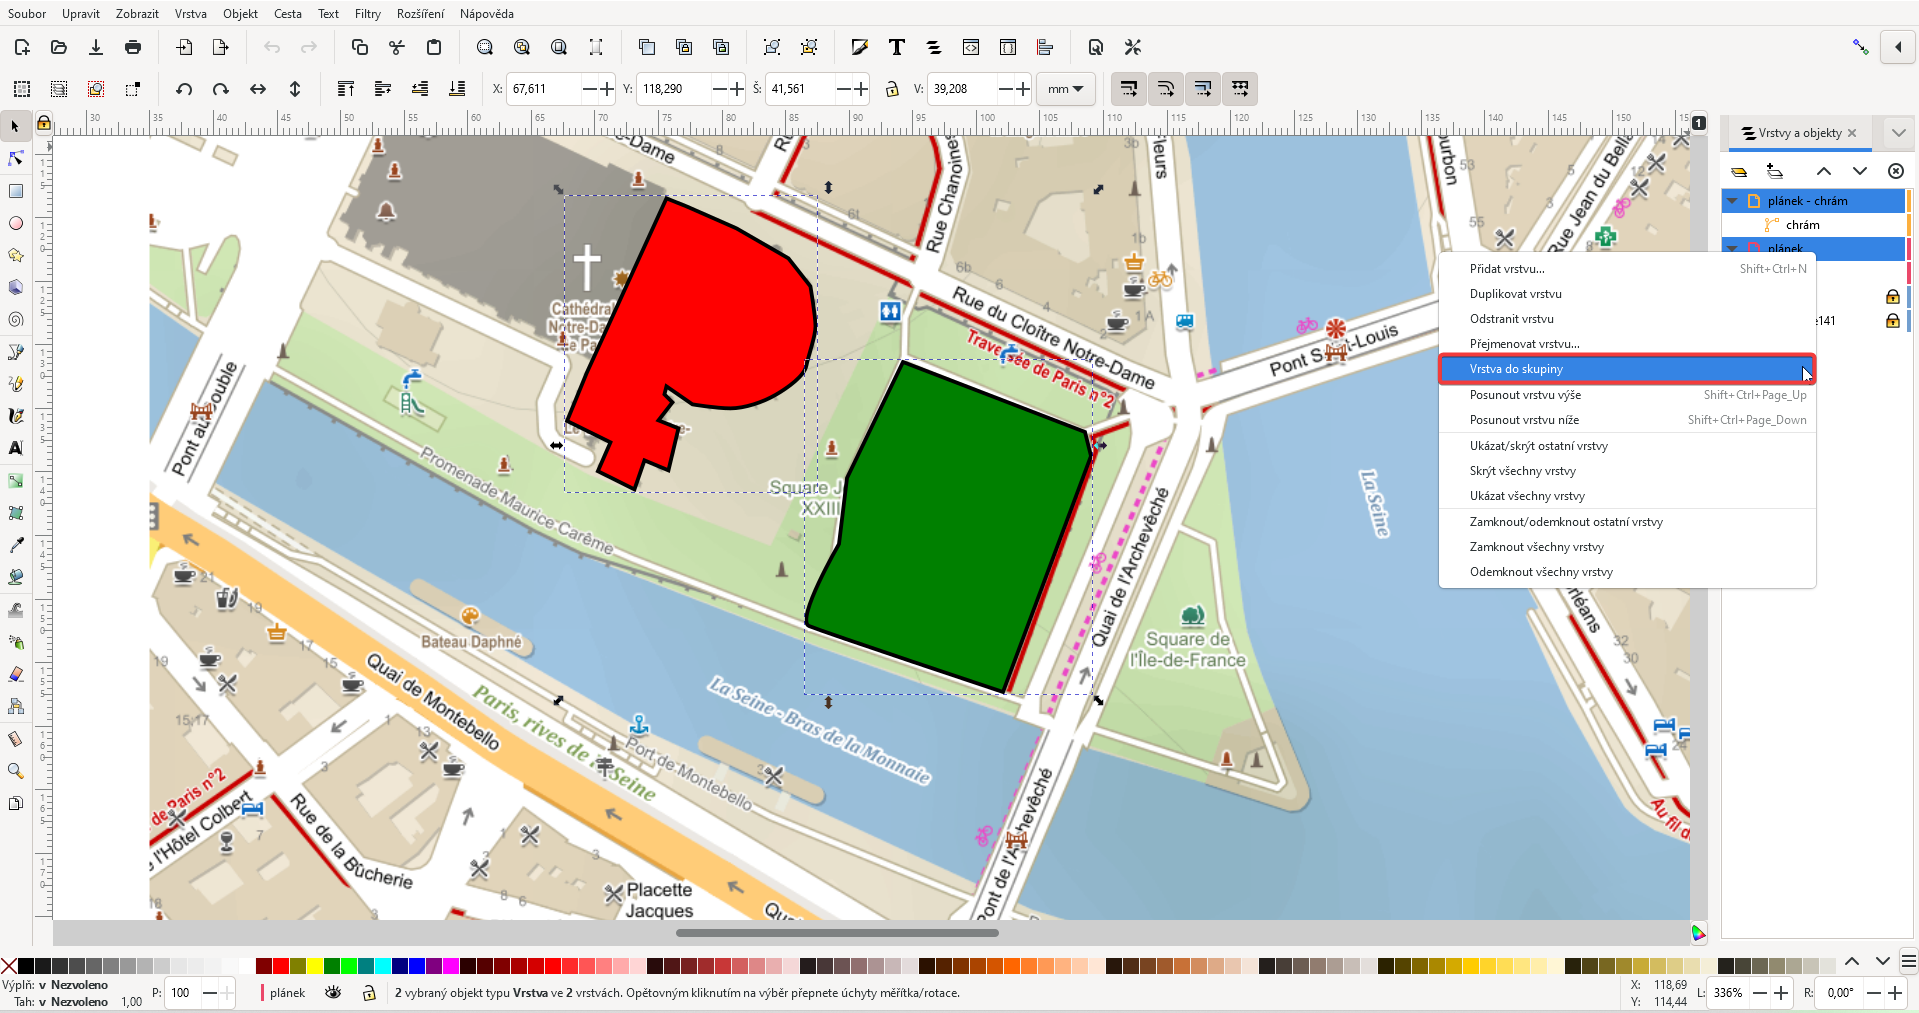The width and height of the screenshot is (1919, 1013).
Task: Select the Dropper color picker tool
Action: (16, 545)
